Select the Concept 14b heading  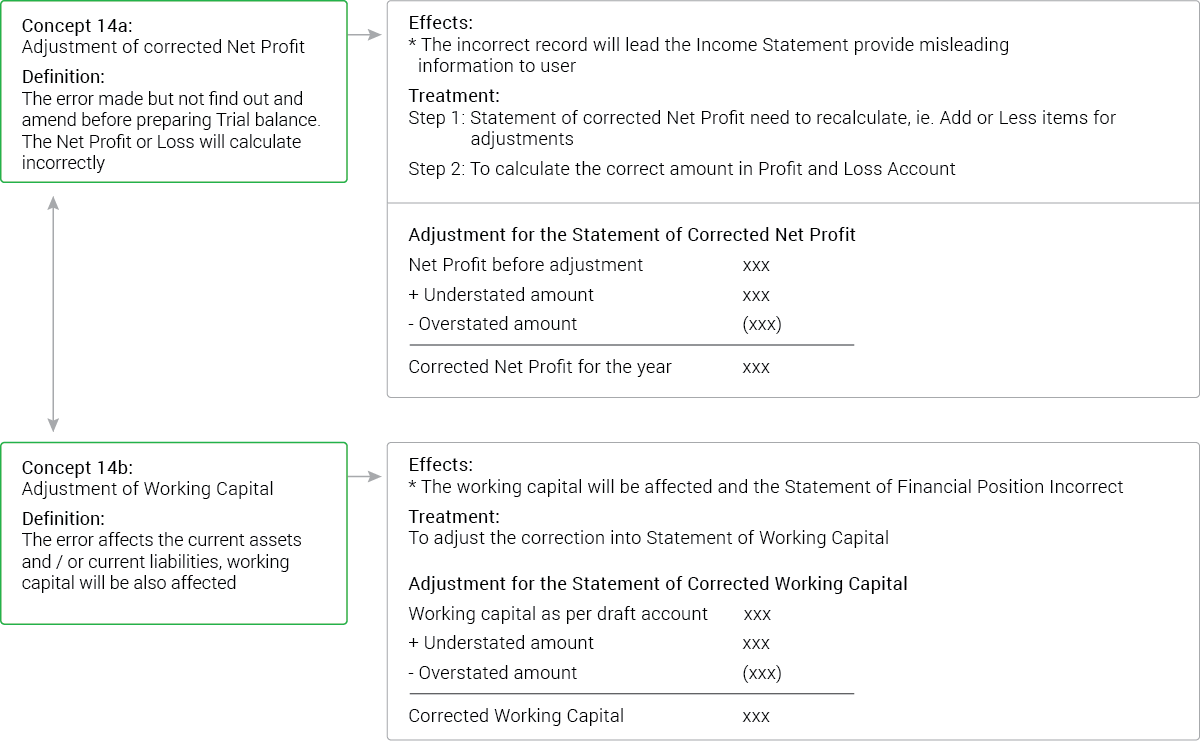point(77,467)
